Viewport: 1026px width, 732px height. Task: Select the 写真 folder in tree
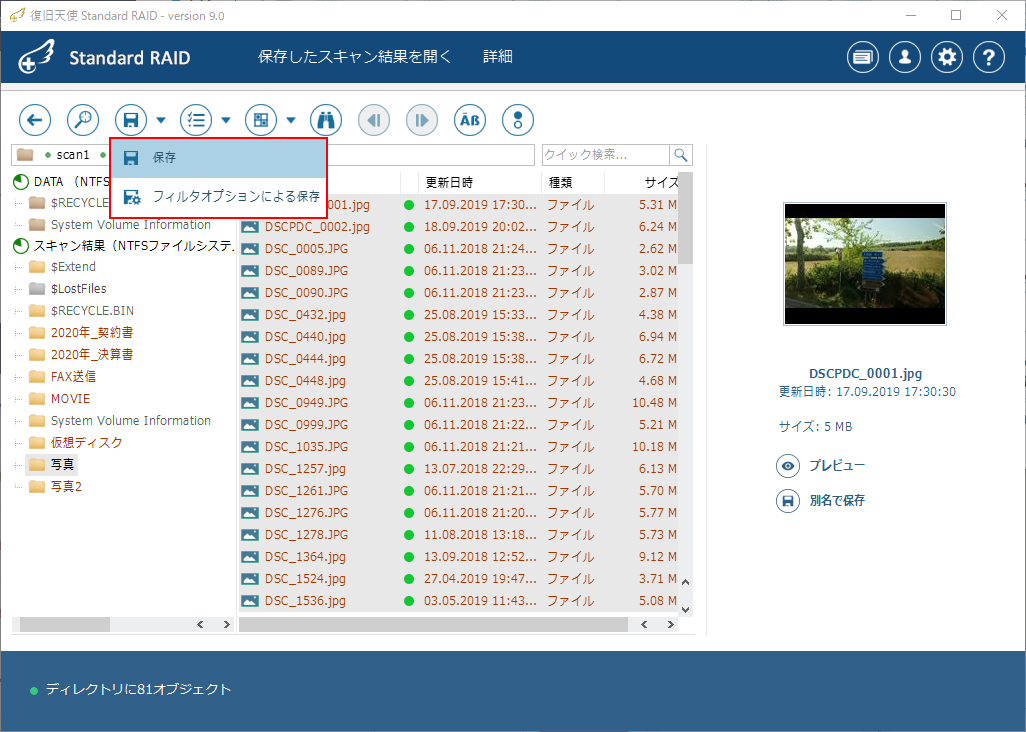click(63, 464)
